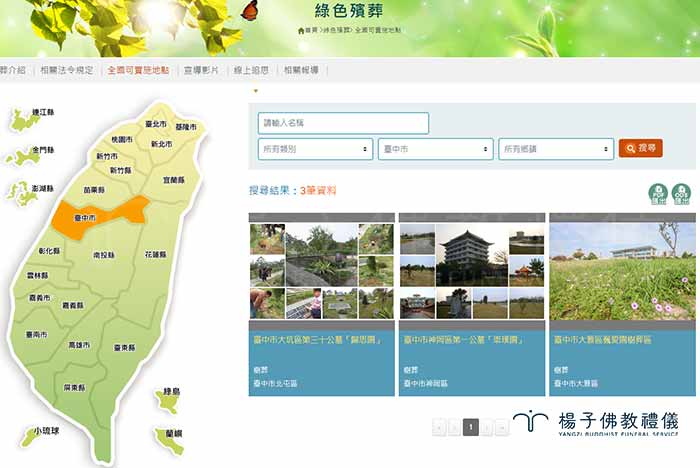The image size is (700, 468).
Task: Click the ODS export icon
Action: [x=681, y=194]
